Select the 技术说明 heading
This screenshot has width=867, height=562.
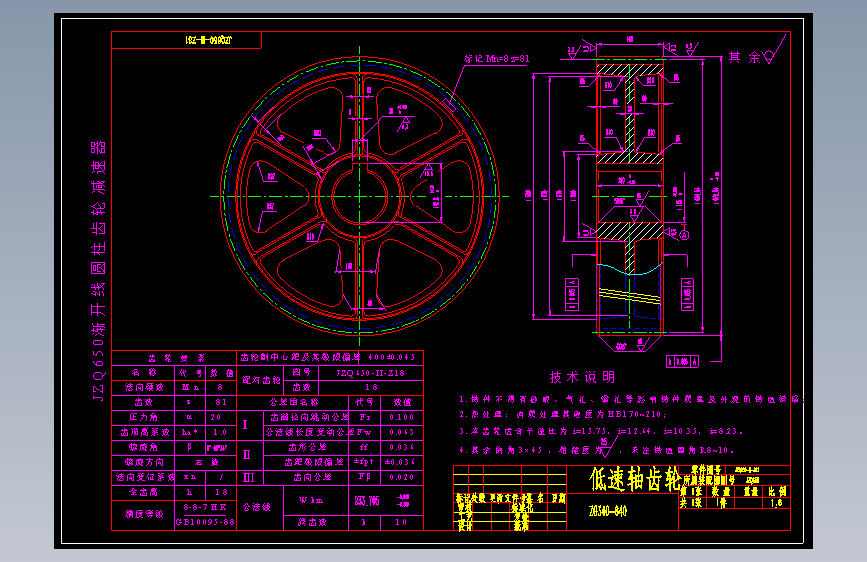pos(582,377)
